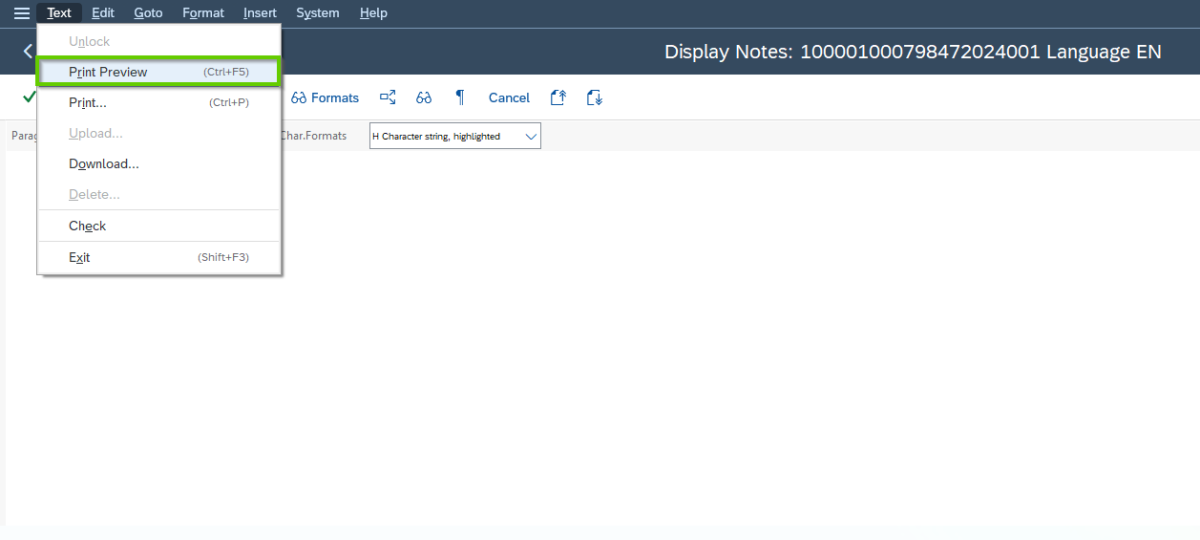Click the Check menu entry
The height and width of the screenshot is (540, 1200).
tap(87, 226)
